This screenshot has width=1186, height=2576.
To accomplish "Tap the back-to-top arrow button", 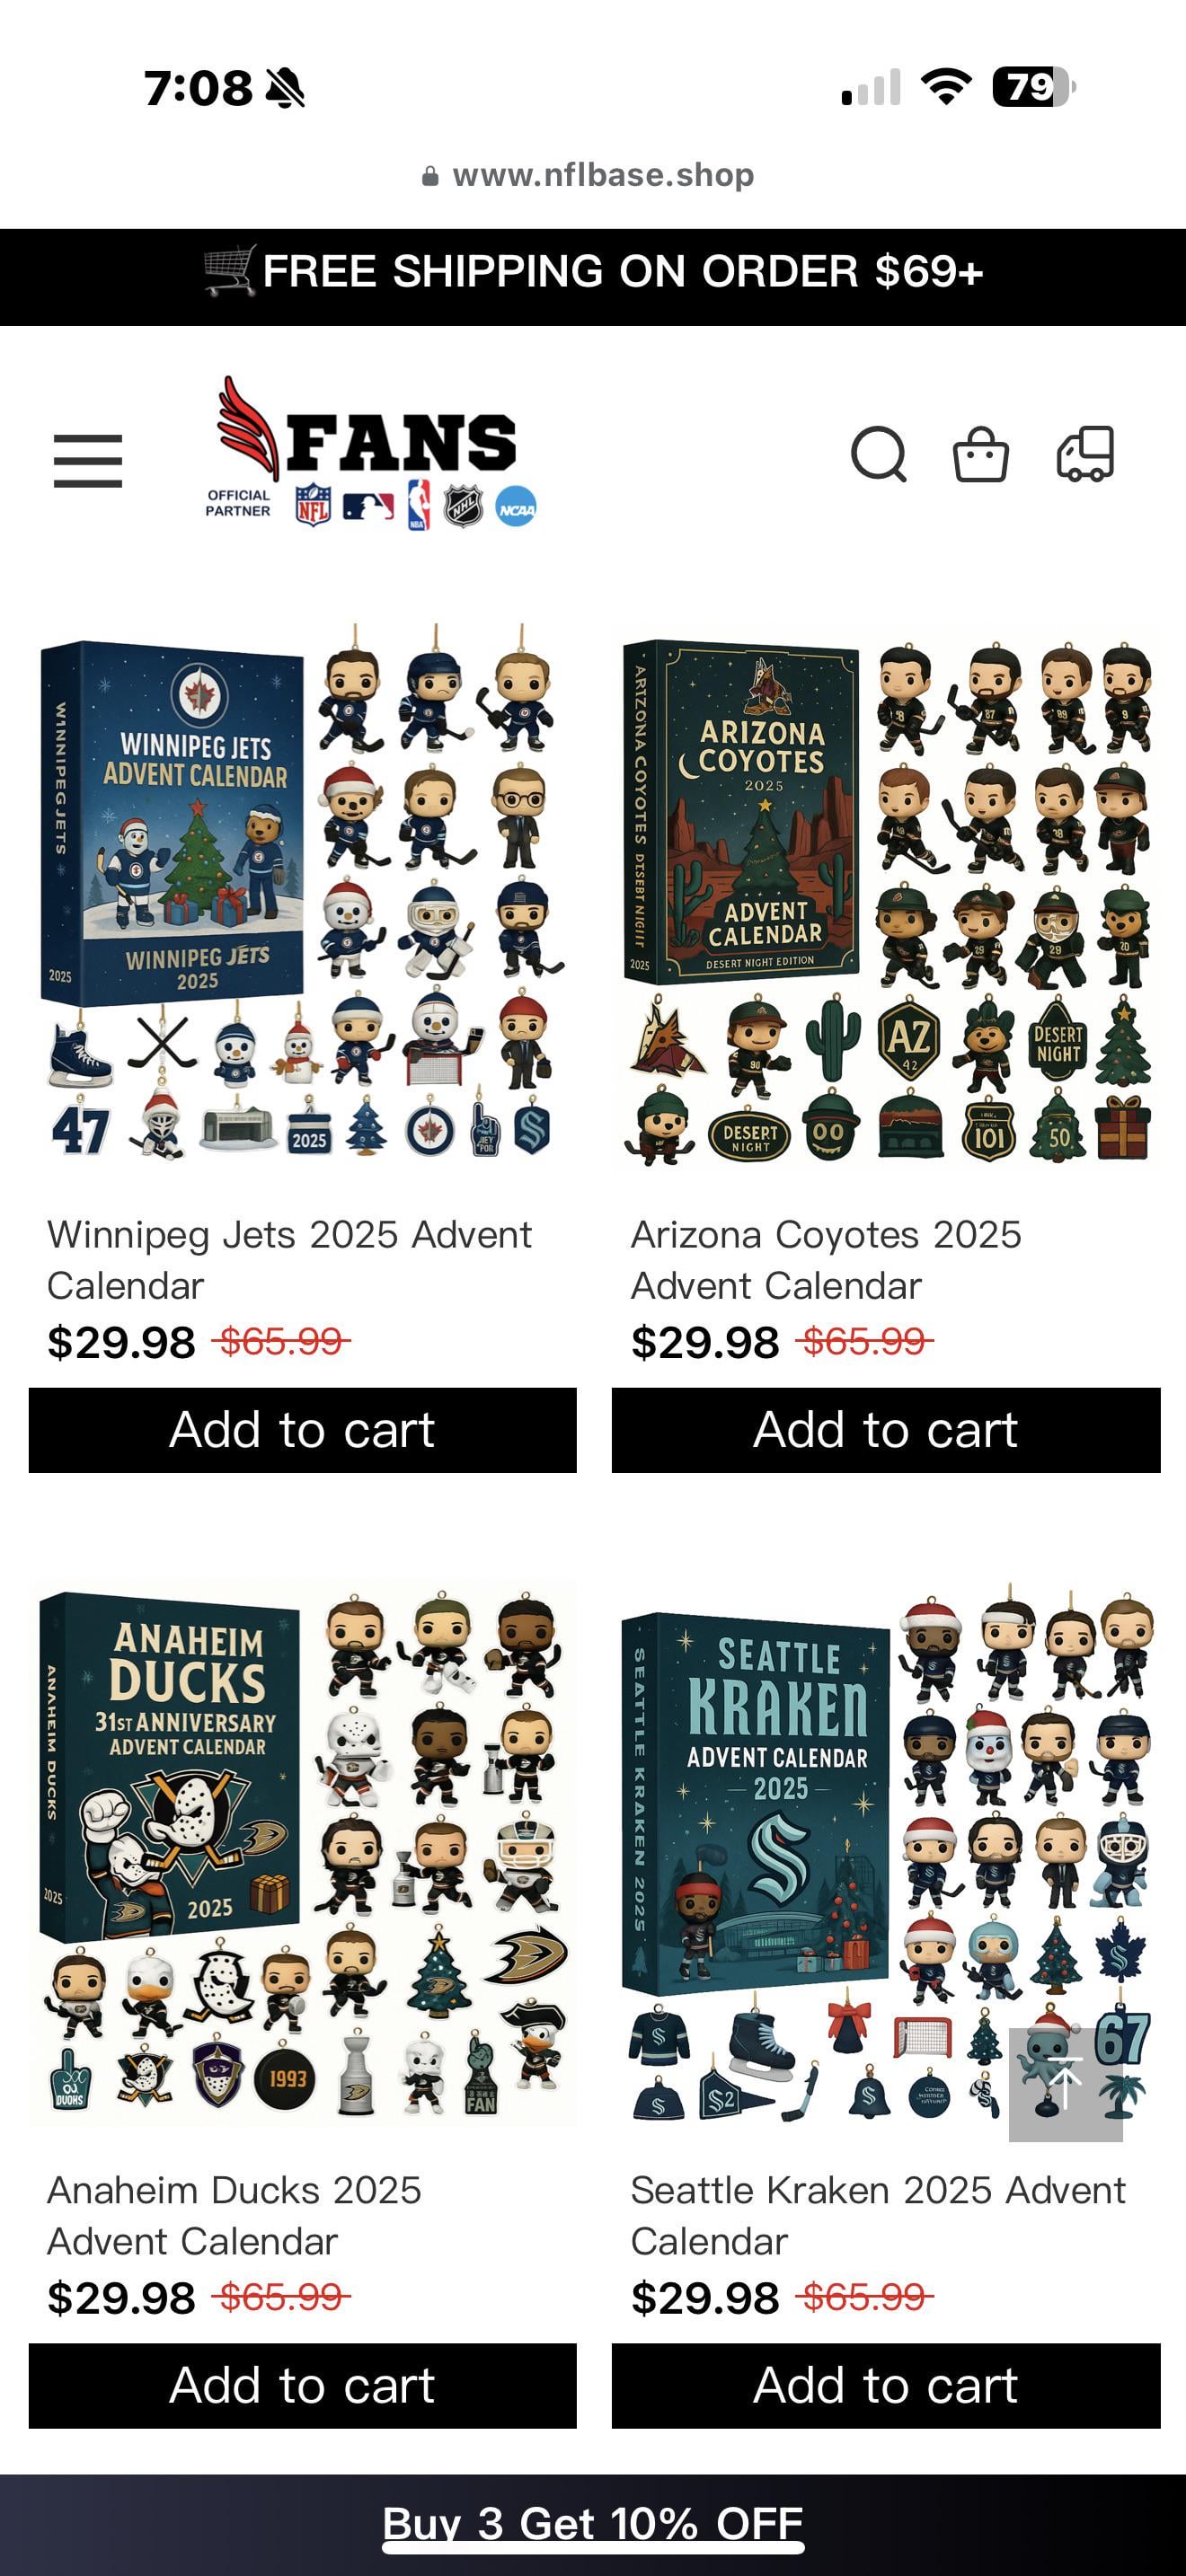I will point(1065,2085).
